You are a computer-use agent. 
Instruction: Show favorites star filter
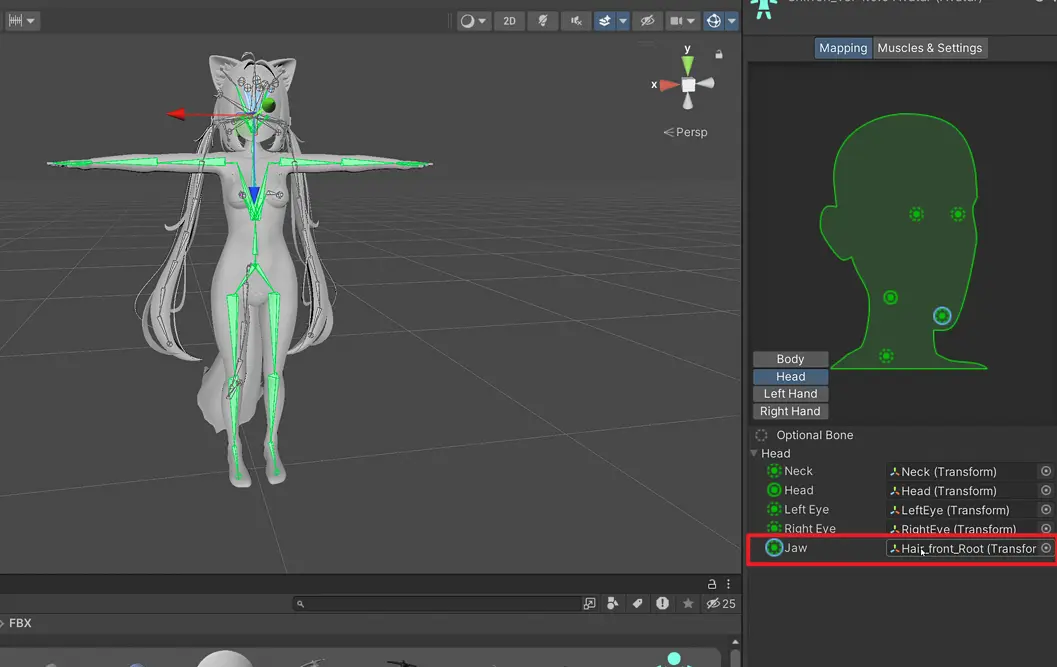tap(688, 604)
